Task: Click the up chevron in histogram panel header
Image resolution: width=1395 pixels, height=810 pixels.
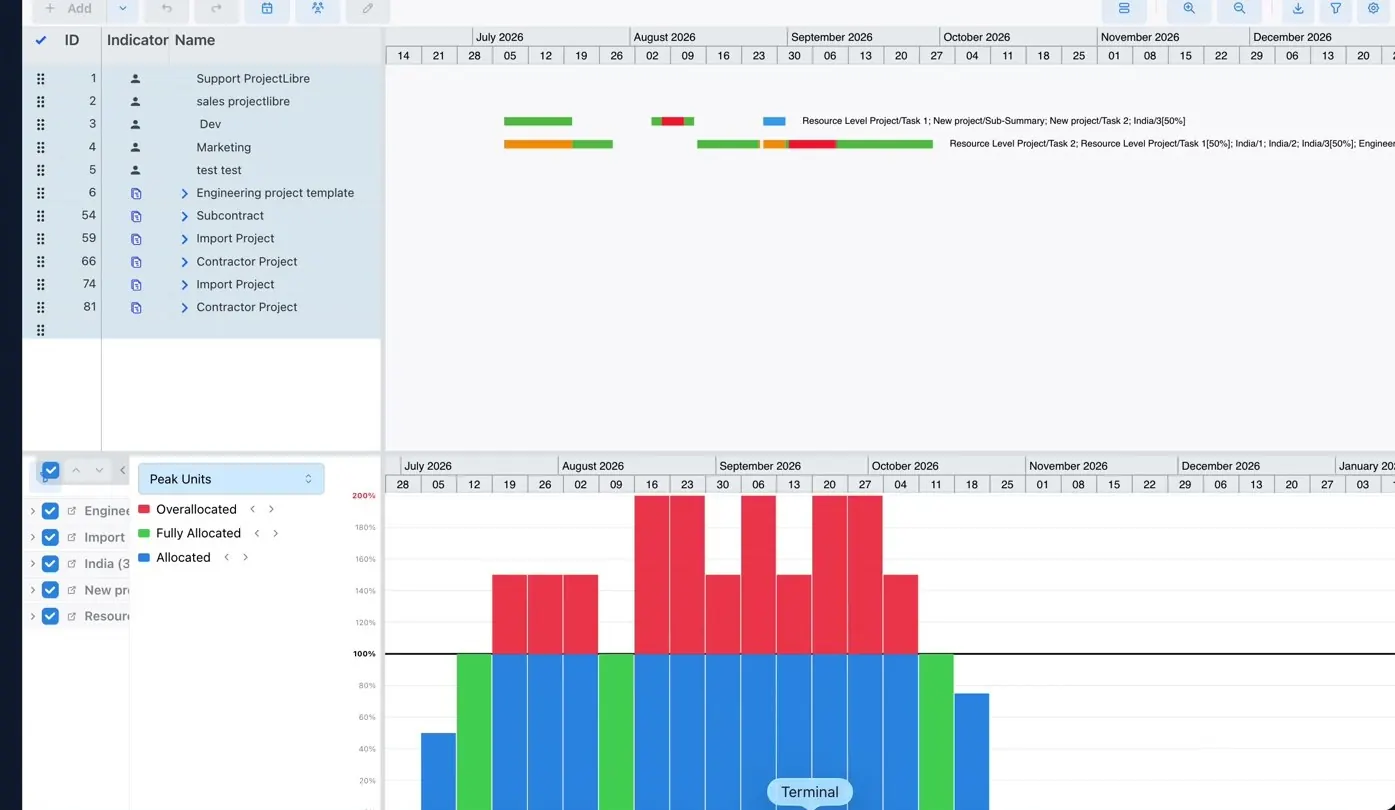Action: coord(76,470)
